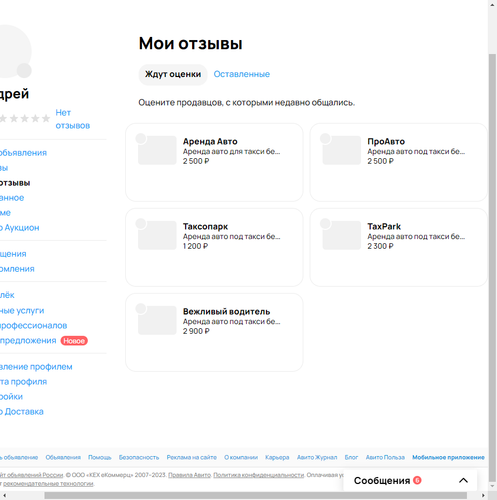
Task: Open Мобильное приложение footer link
Action: click(x=448, y=457)
